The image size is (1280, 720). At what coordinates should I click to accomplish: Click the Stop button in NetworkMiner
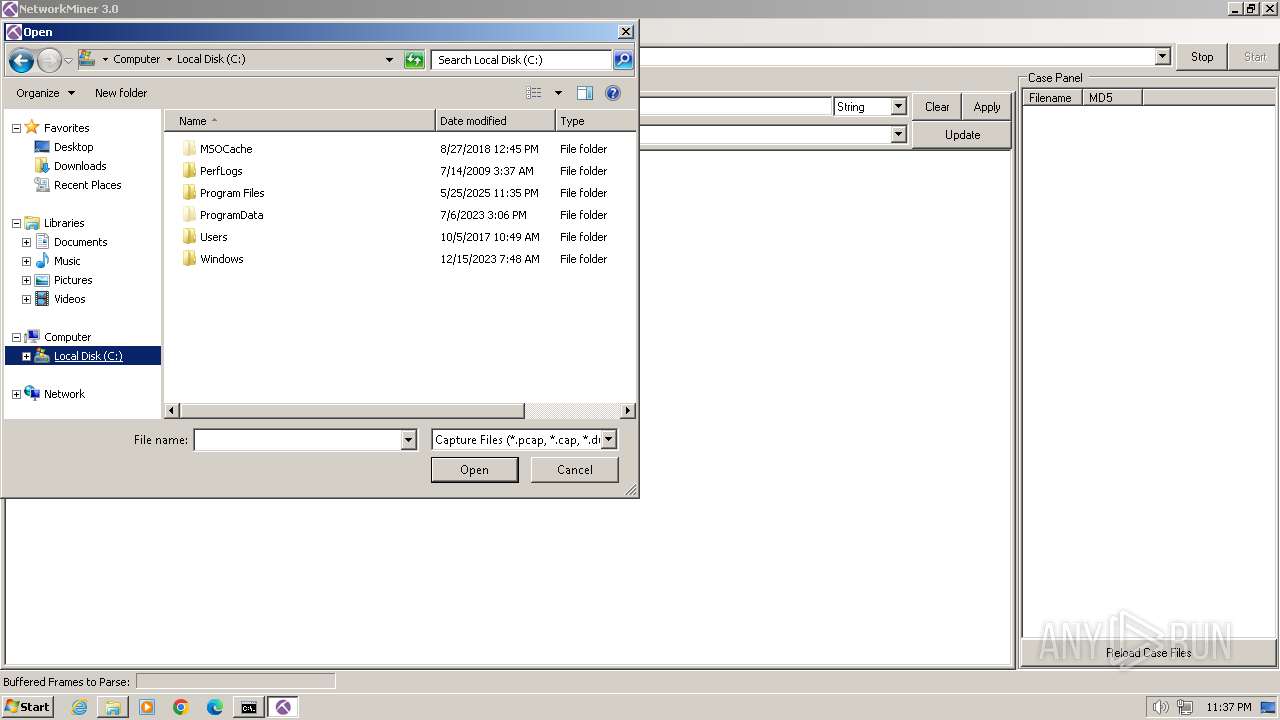coord(1202,57)
